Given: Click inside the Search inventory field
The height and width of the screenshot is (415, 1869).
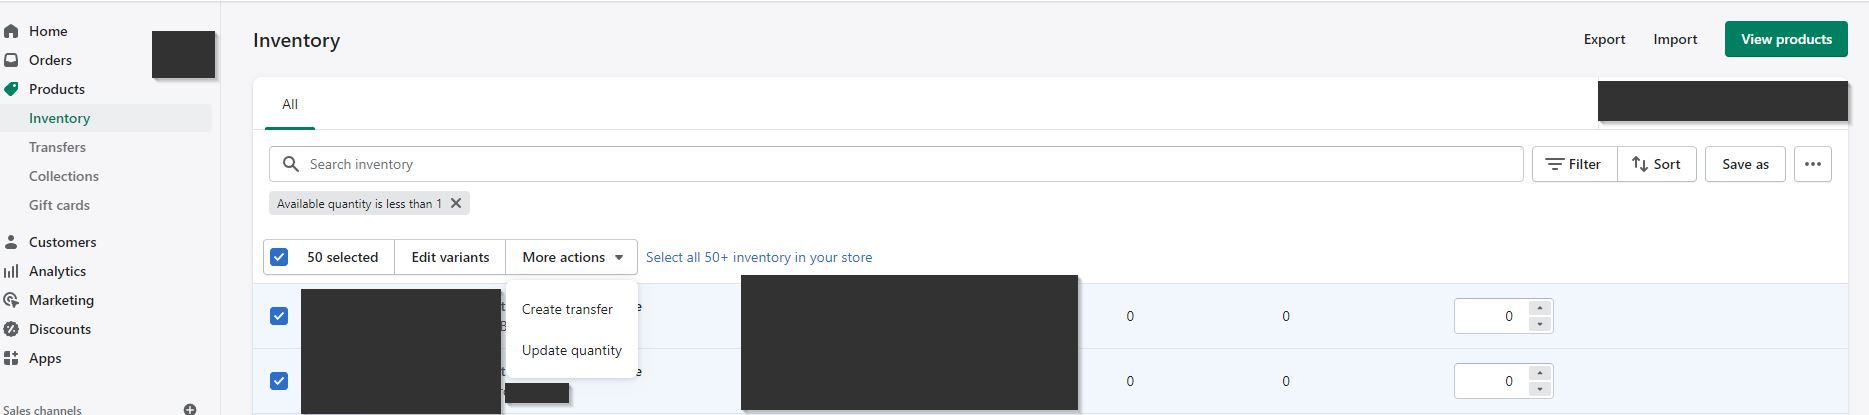Looking at the screenshot, I should point(900,164).
